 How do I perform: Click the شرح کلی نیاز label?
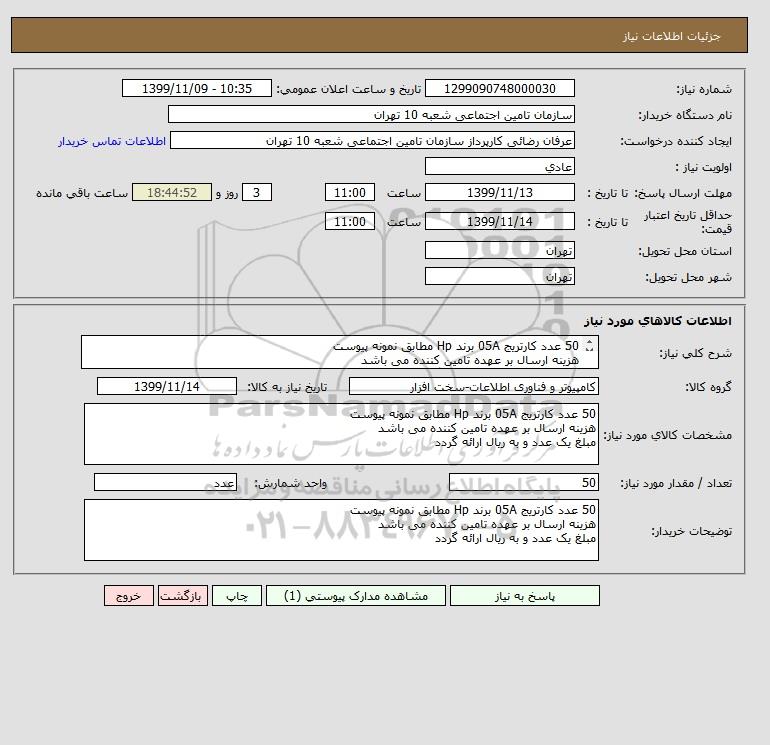[x=695, y=353]
